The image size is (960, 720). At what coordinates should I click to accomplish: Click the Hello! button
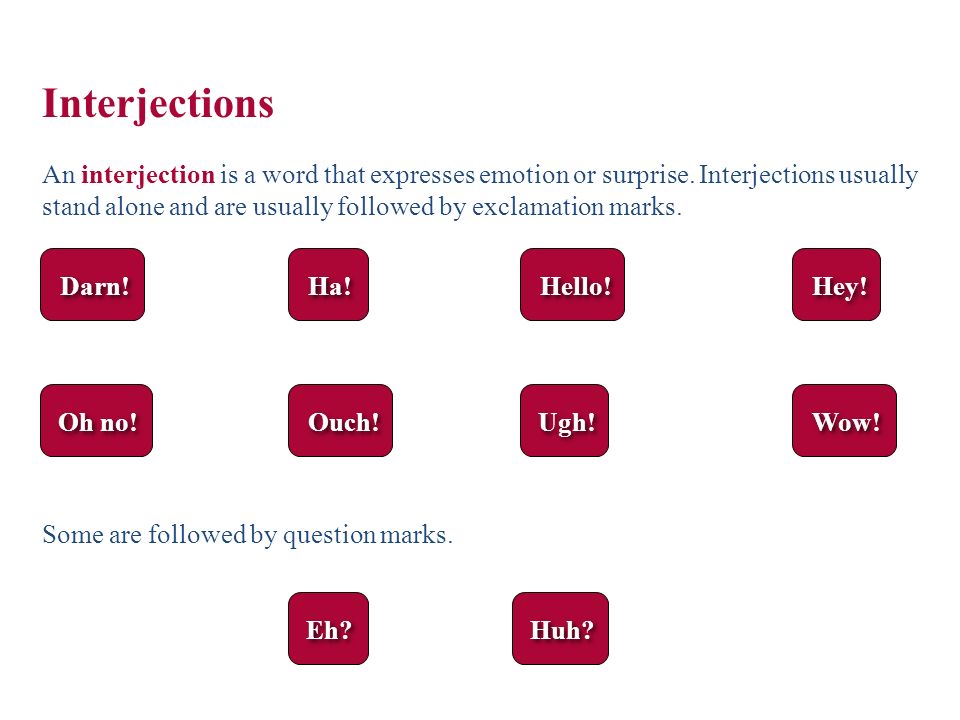pos(572,285)
